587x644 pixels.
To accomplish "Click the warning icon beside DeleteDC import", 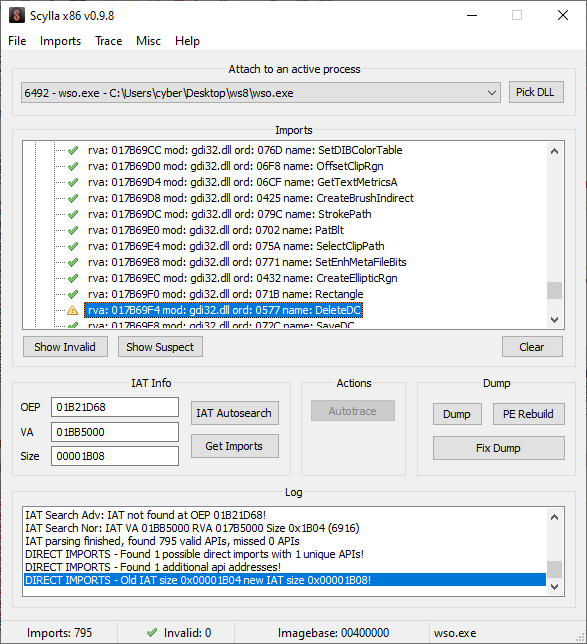I will (72, 310).
